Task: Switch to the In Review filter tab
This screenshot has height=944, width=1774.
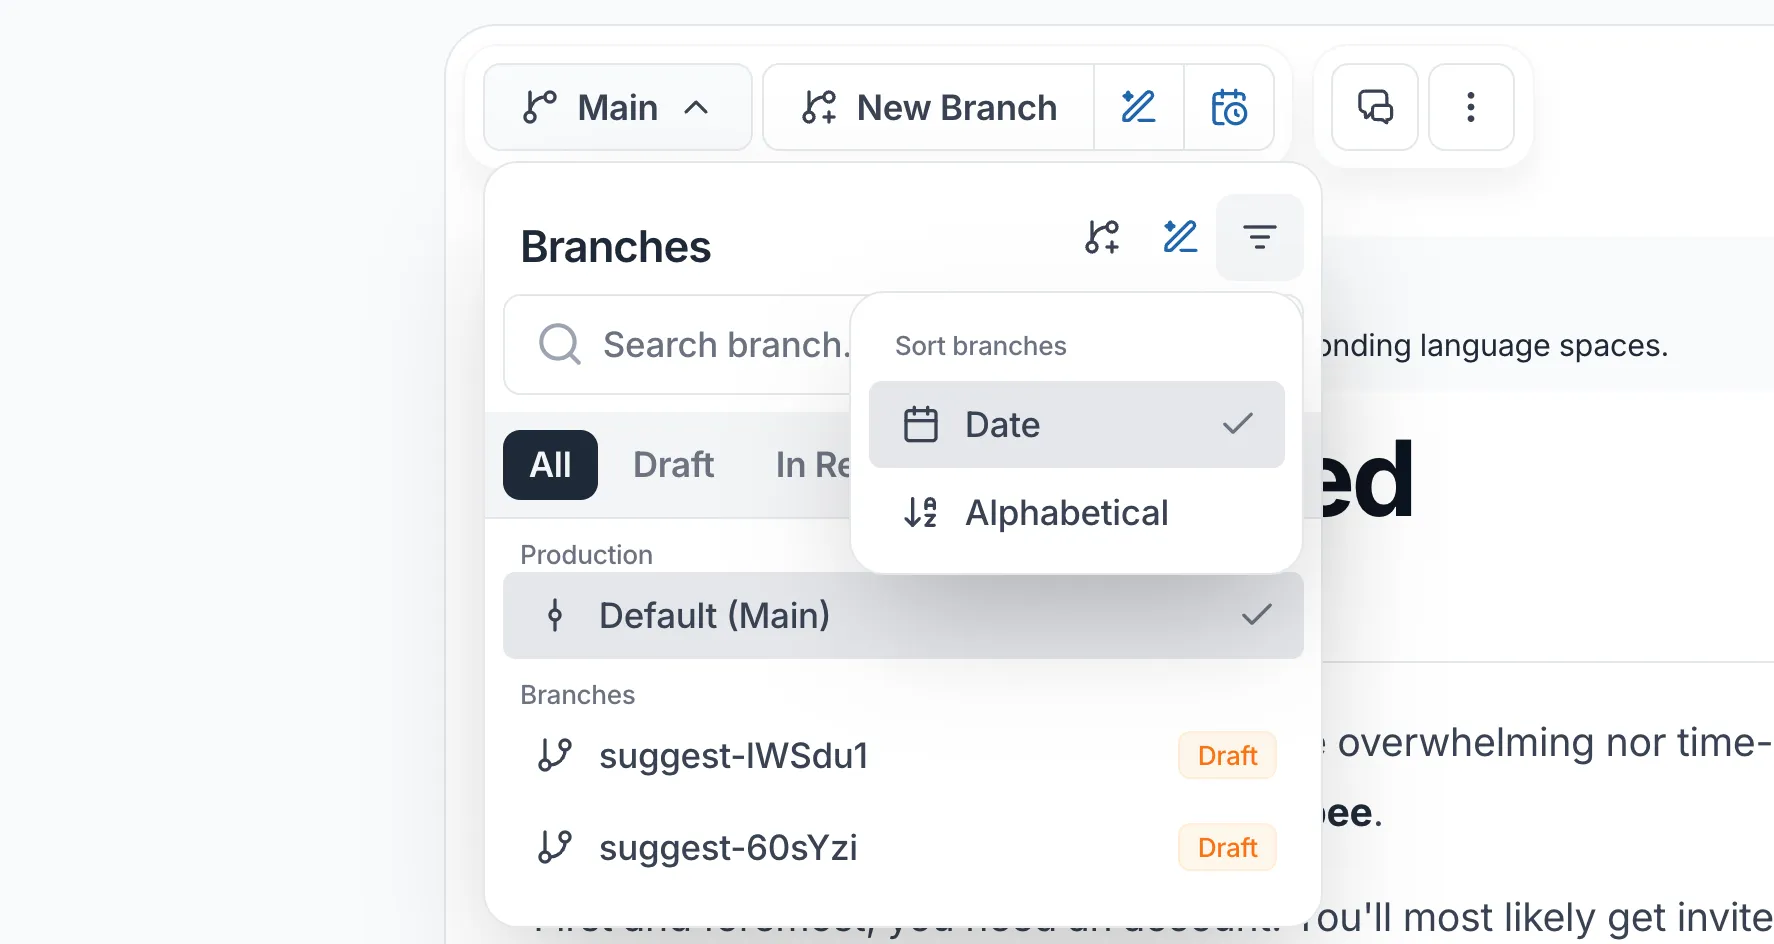Action: click(812, 465)
